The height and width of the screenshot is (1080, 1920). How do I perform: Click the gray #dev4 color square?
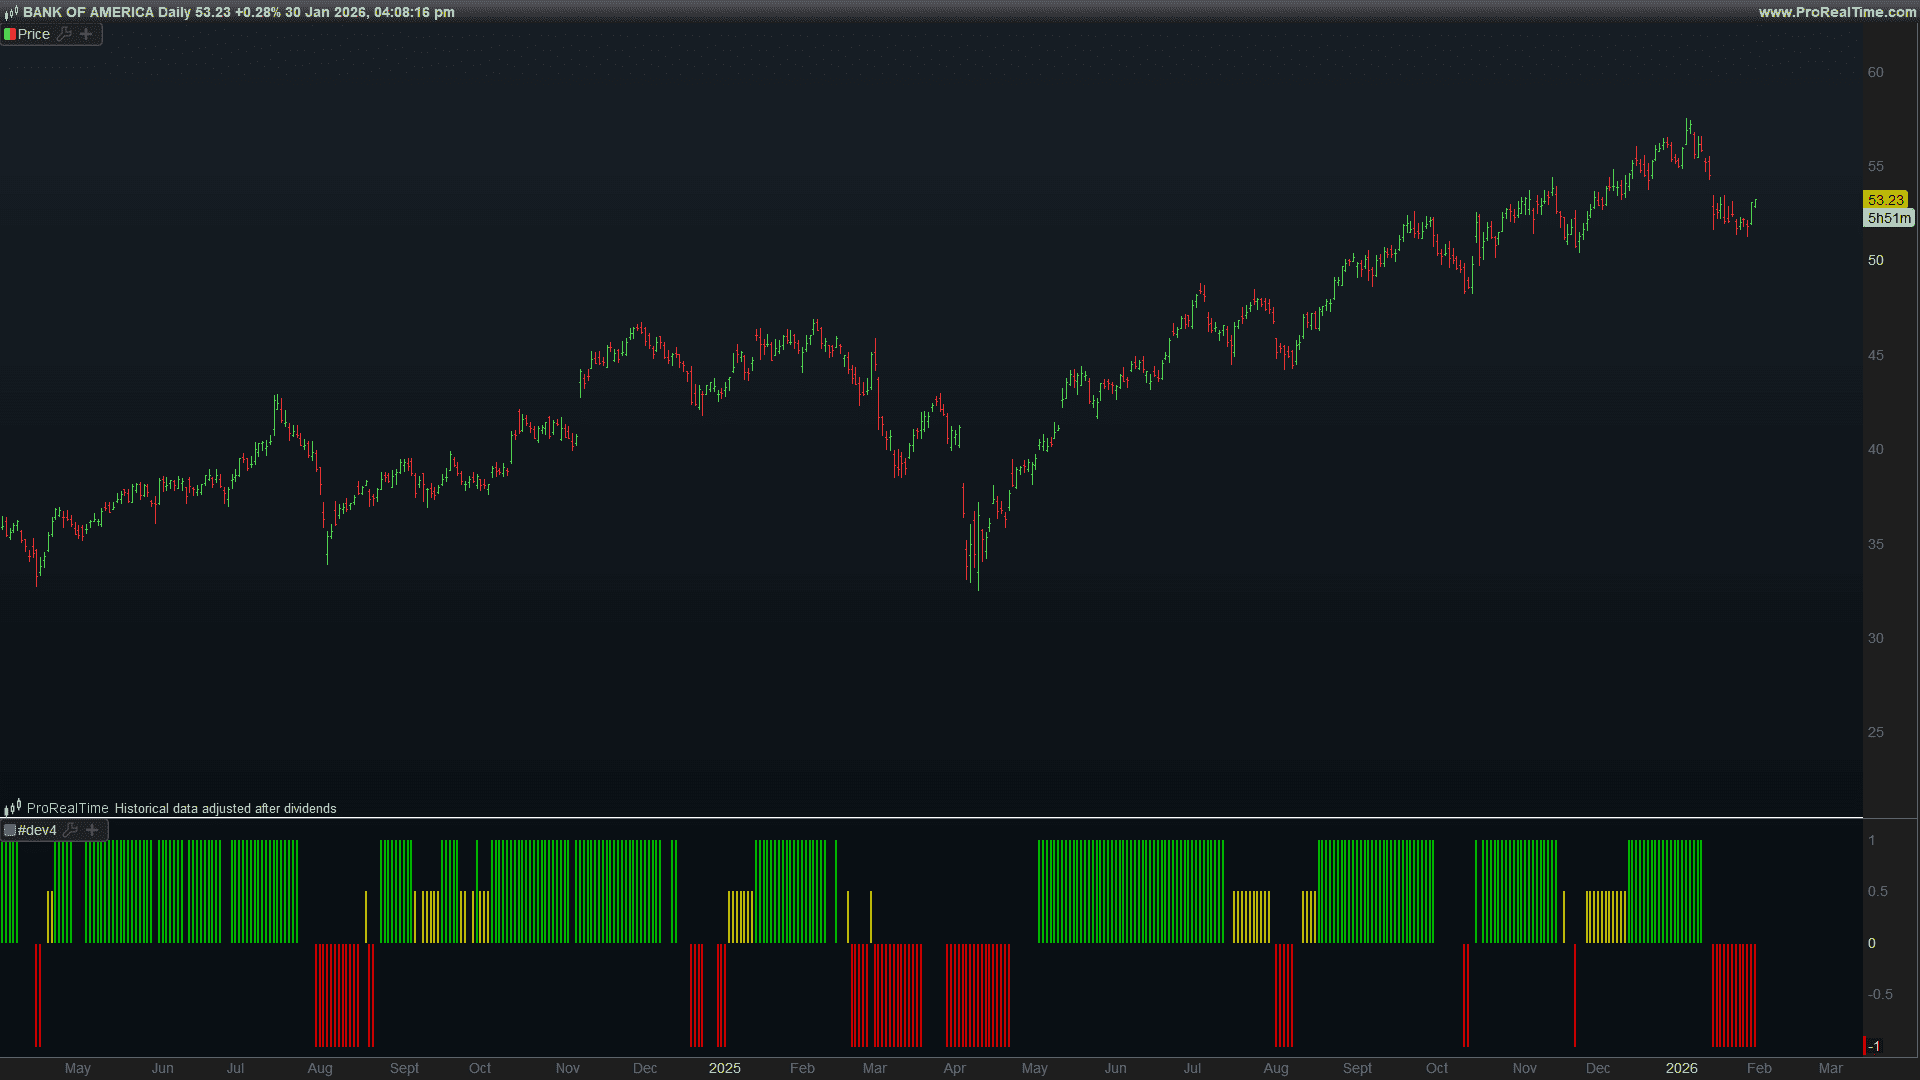(9, 830)
